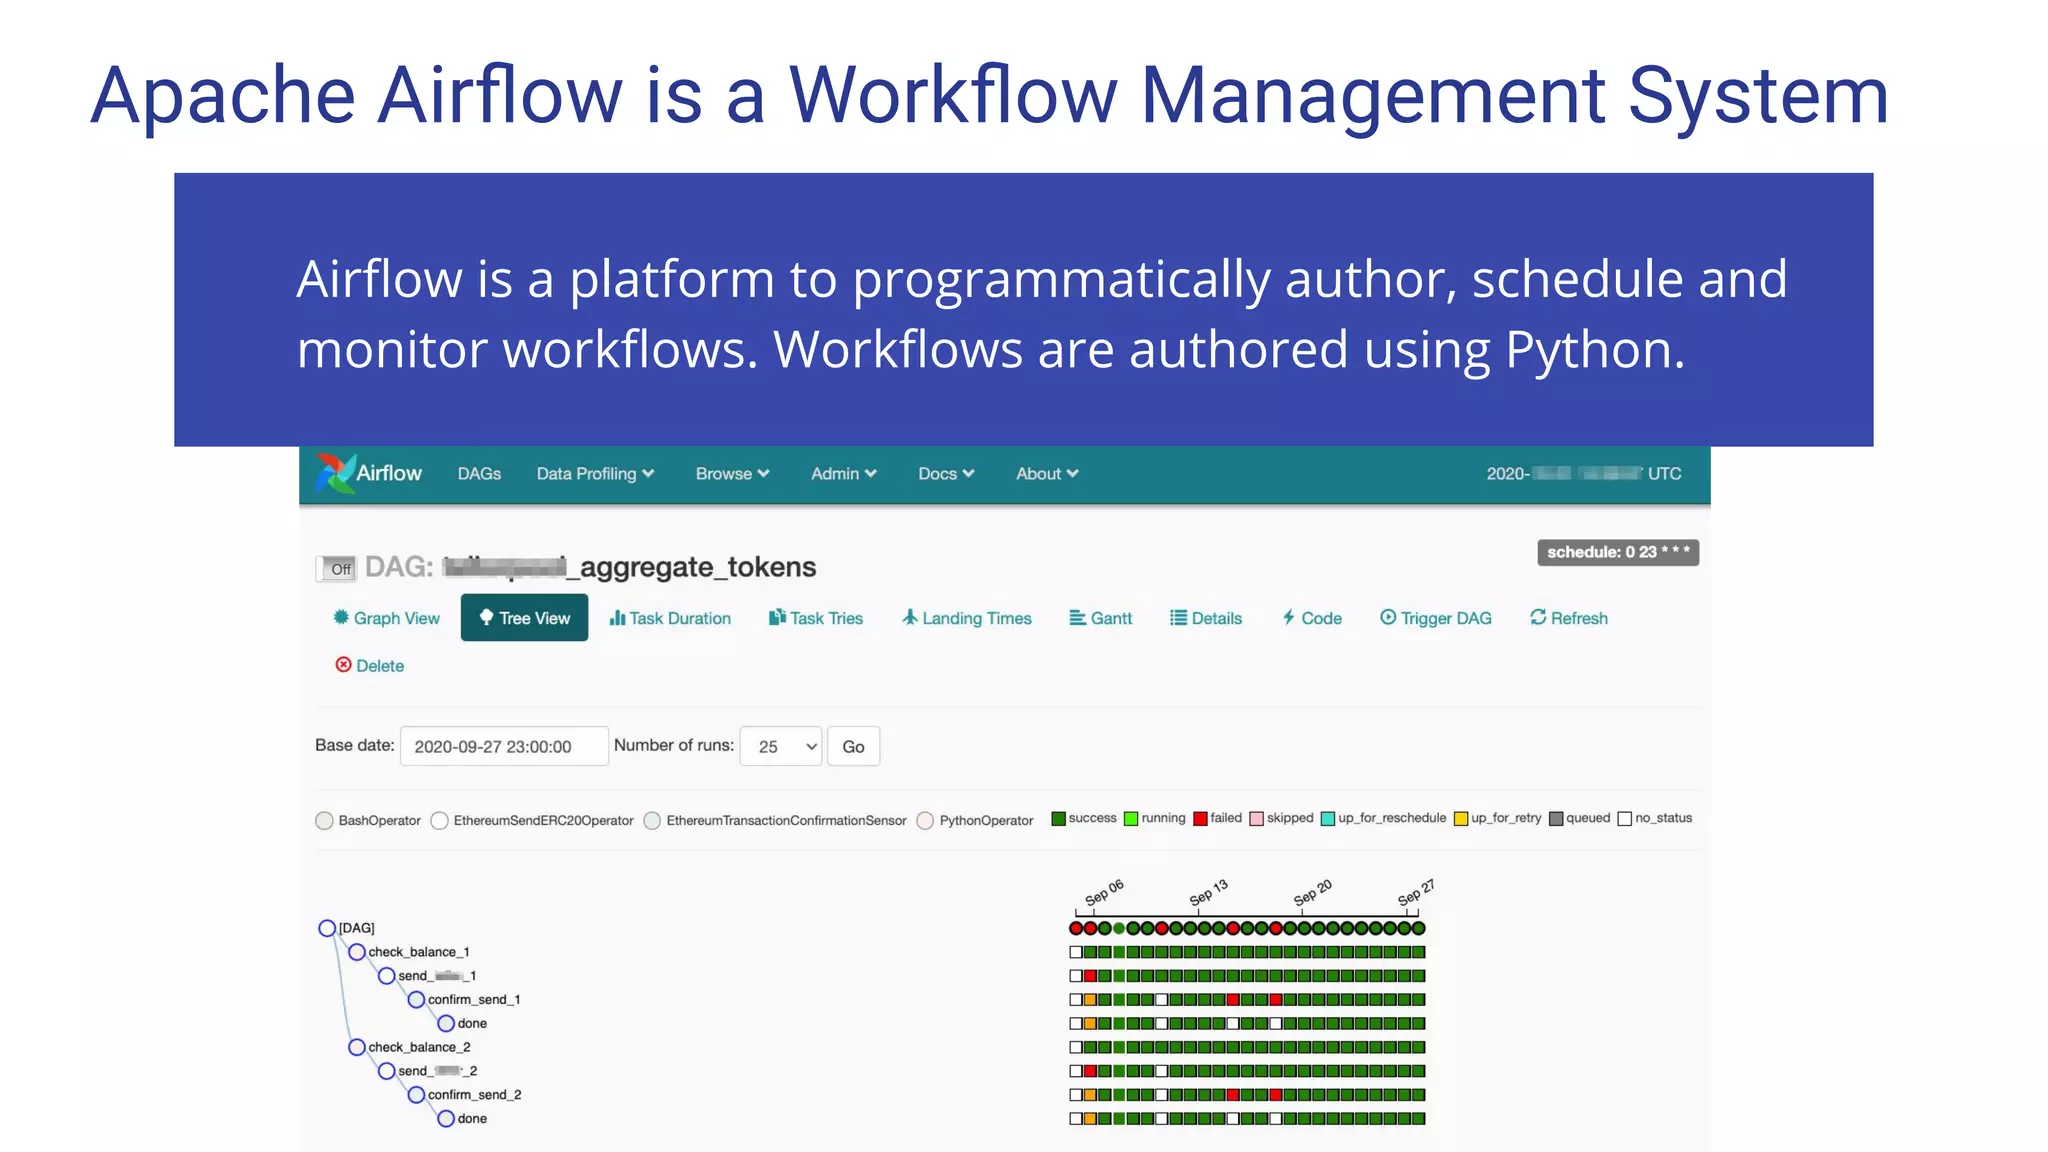This screenshot has width=2048, height=1152.
Task: Open the Details view
Action: 1206,618
